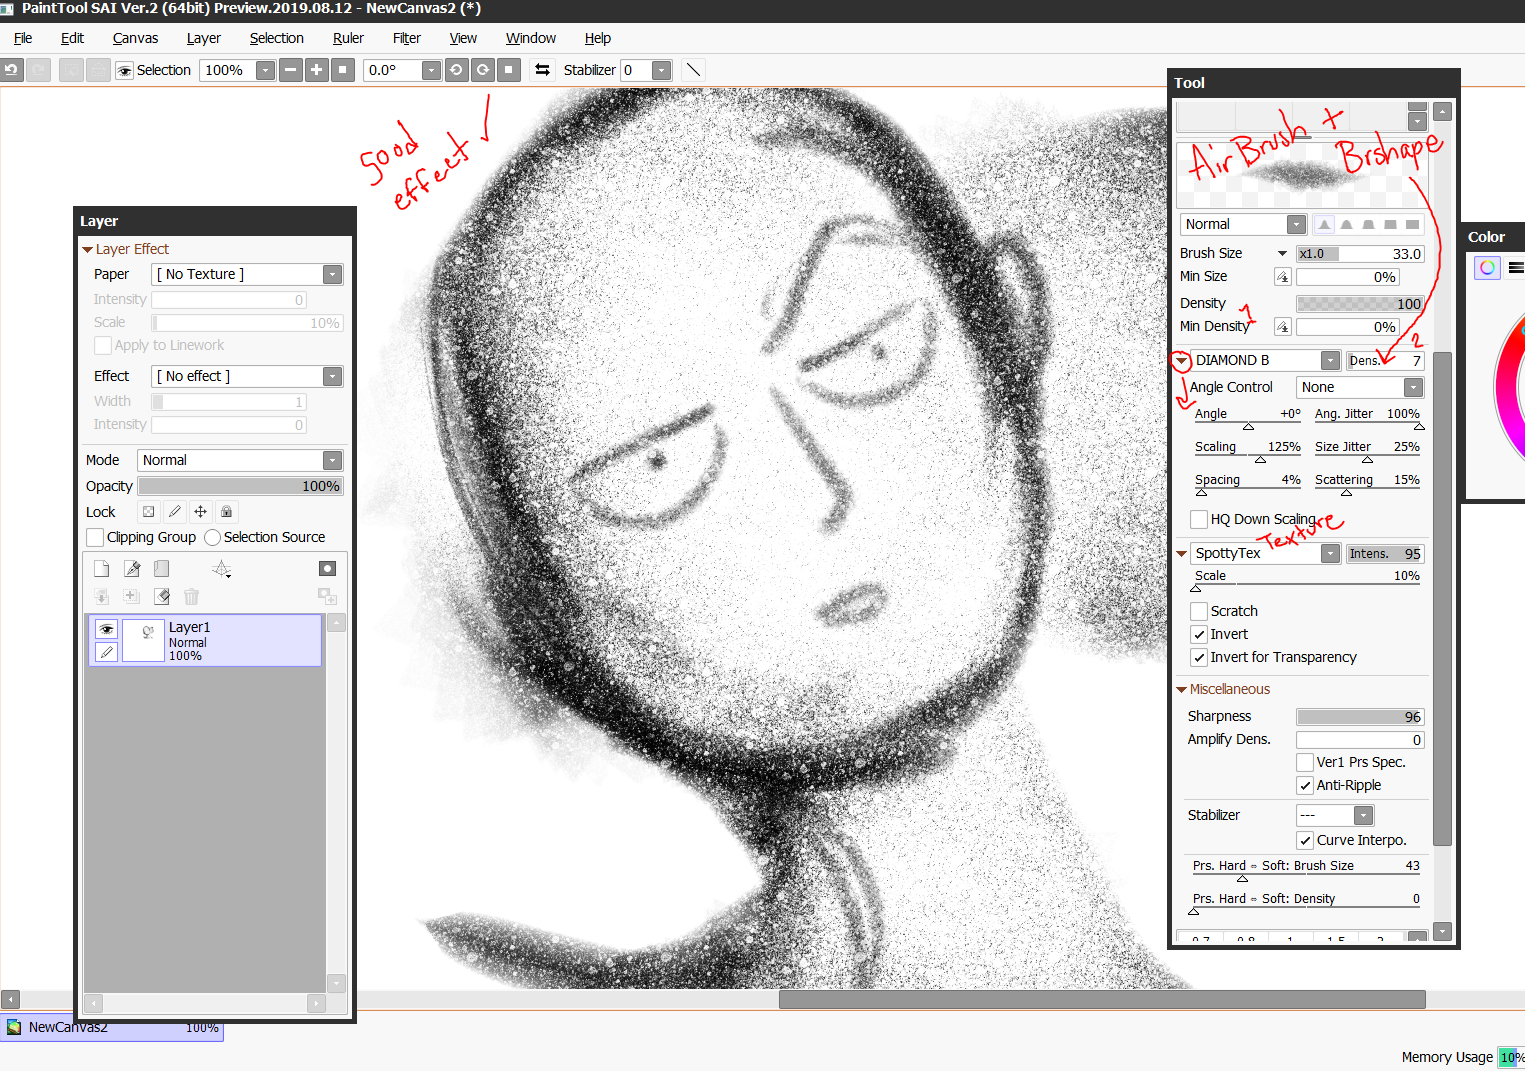1525x1071 pixels.
Task: Uncheck the Invert checkbox
Action: [1199, 634]
